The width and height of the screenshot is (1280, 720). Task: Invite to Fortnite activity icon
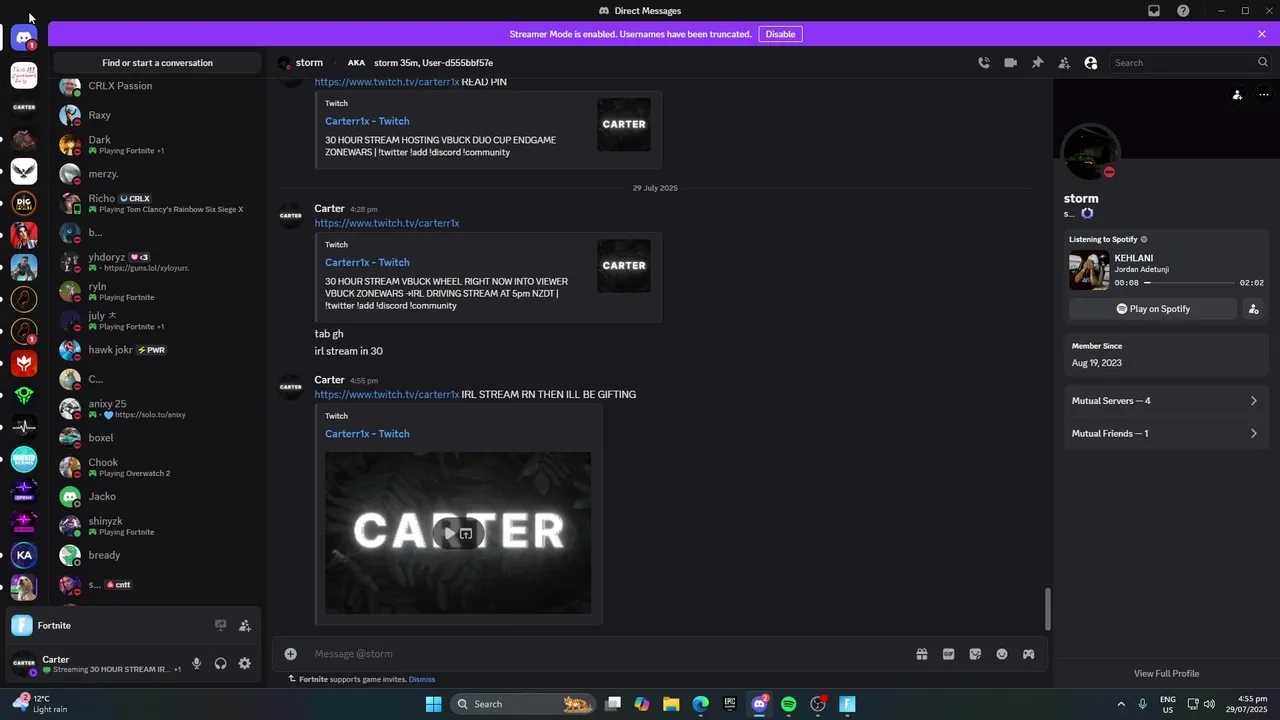tap(245, 625)
